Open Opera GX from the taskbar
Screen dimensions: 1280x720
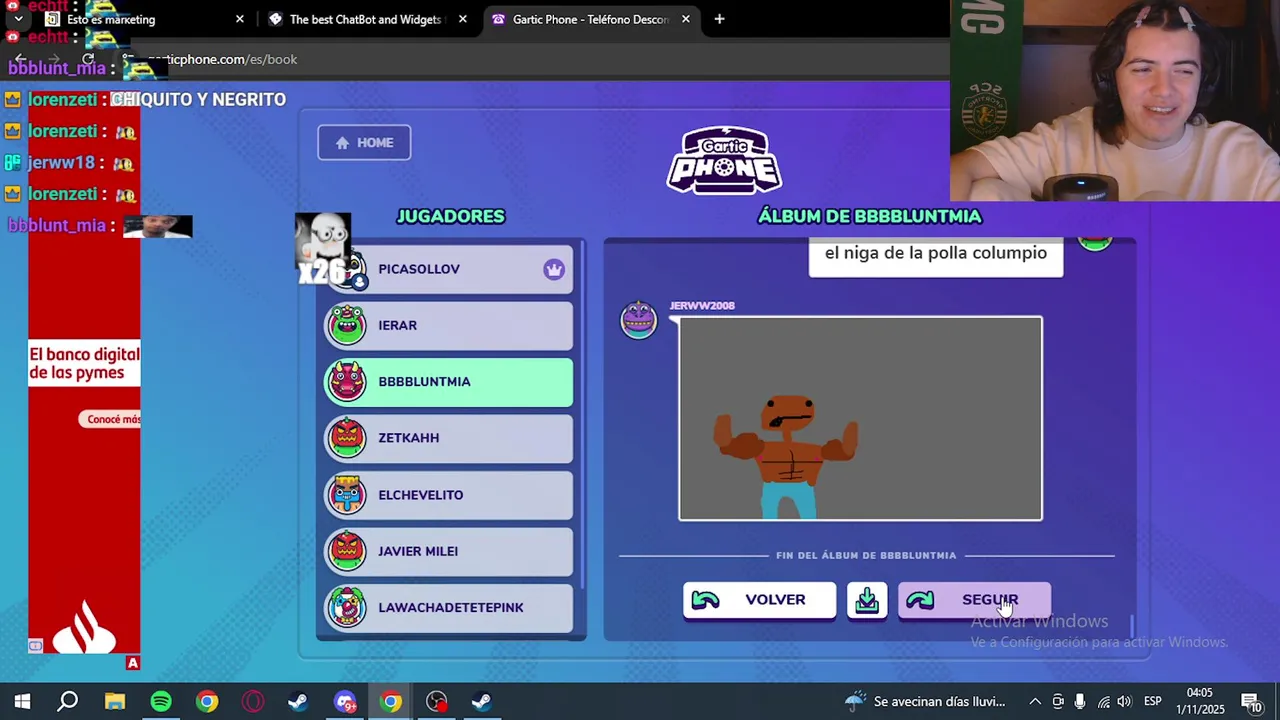[253, 701]
